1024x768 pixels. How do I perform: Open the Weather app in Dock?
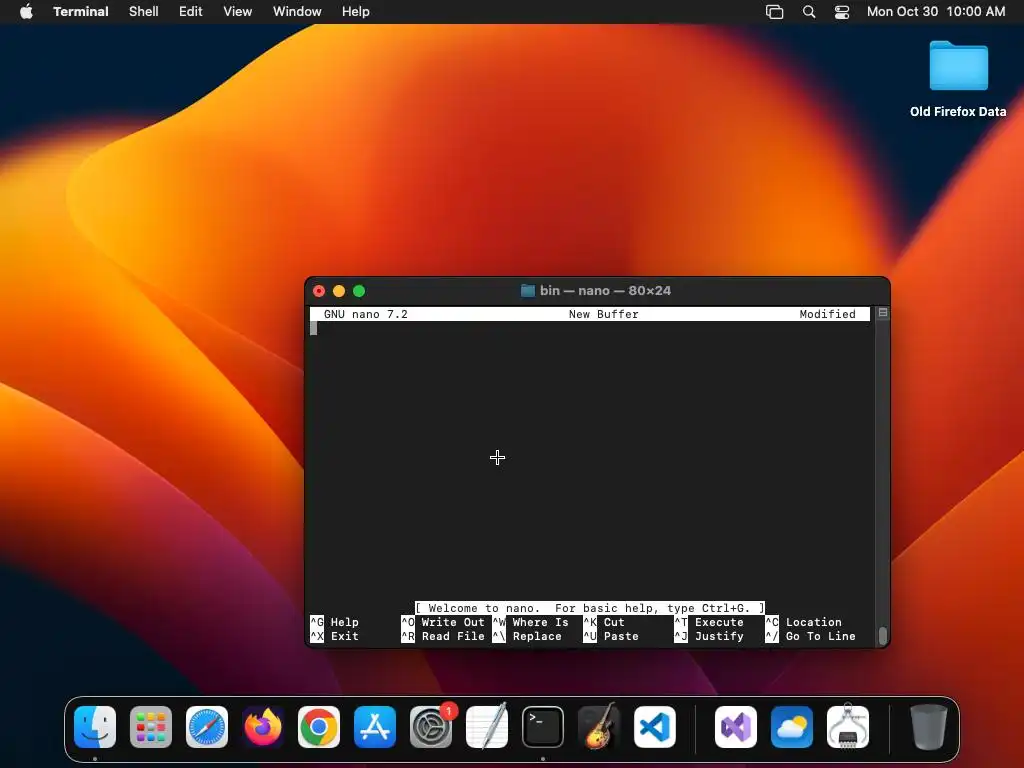792,727
